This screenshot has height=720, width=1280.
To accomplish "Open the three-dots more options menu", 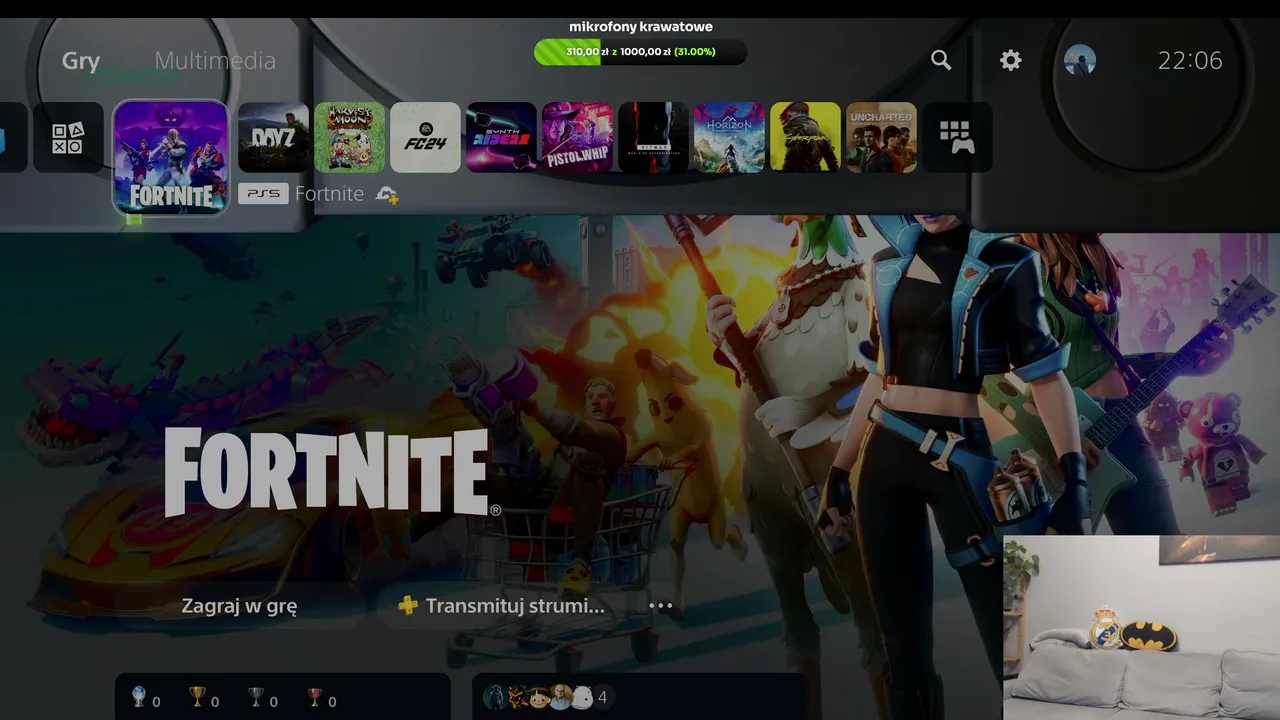I will tap(661, 605).
